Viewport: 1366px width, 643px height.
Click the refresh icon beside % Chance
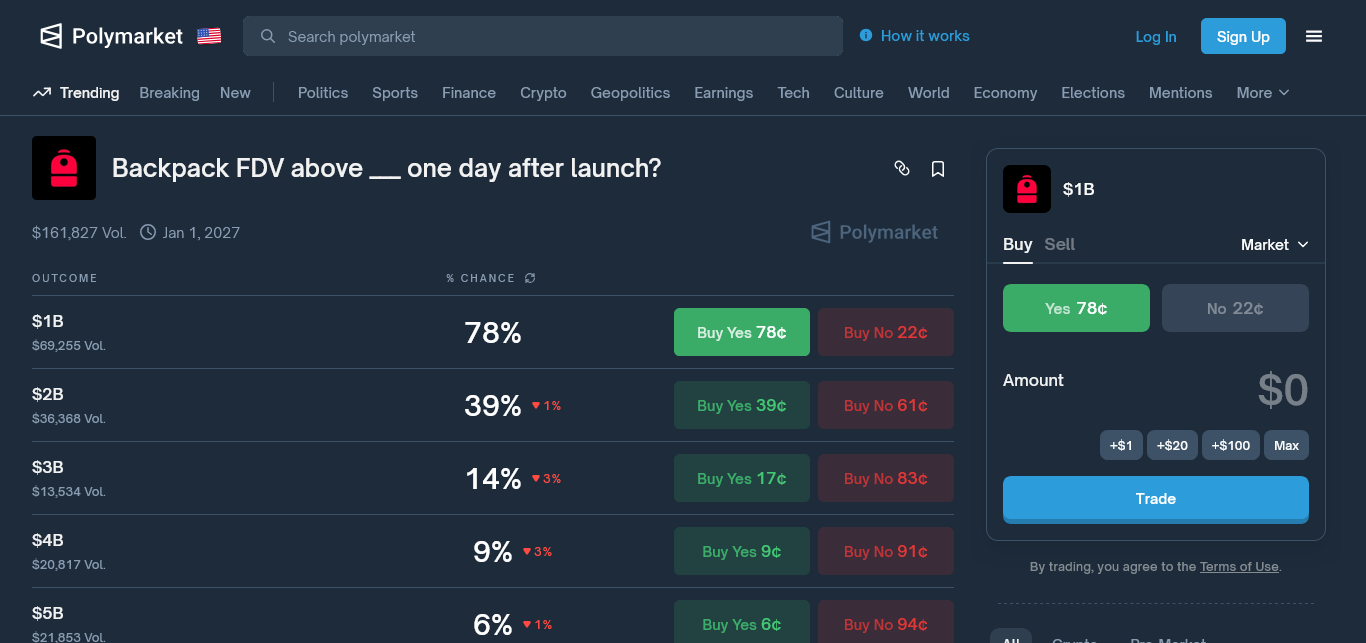[x=530, y=278]
